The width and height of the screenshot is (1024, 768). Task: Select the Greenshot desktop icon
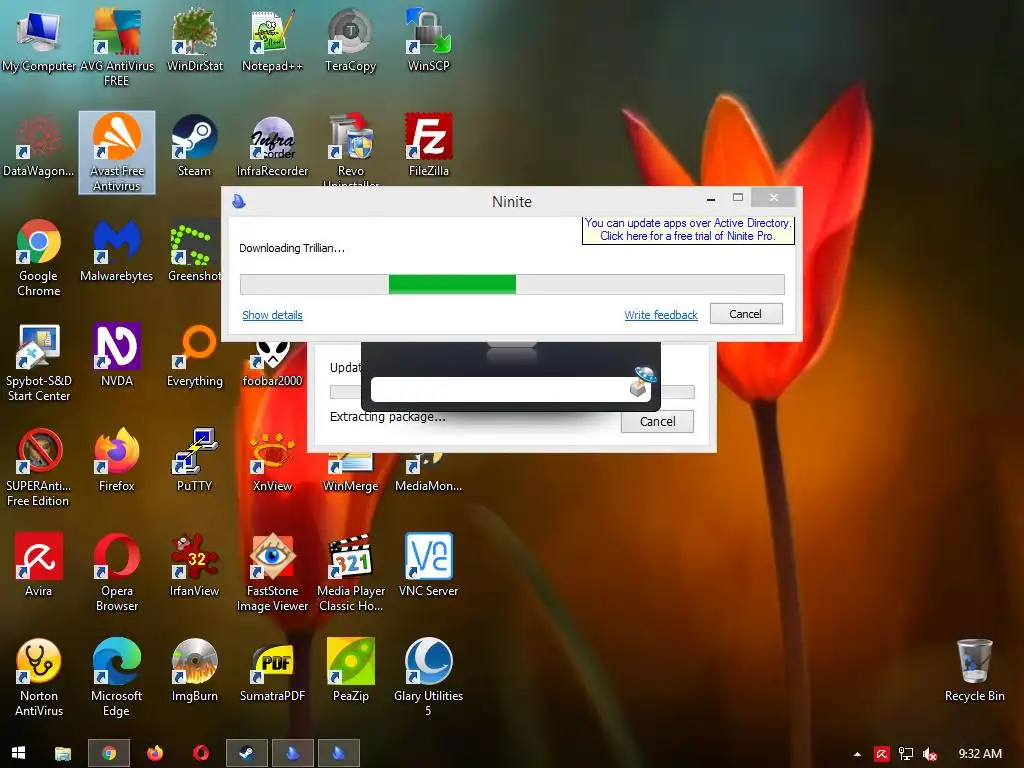[x=194, y=251]
